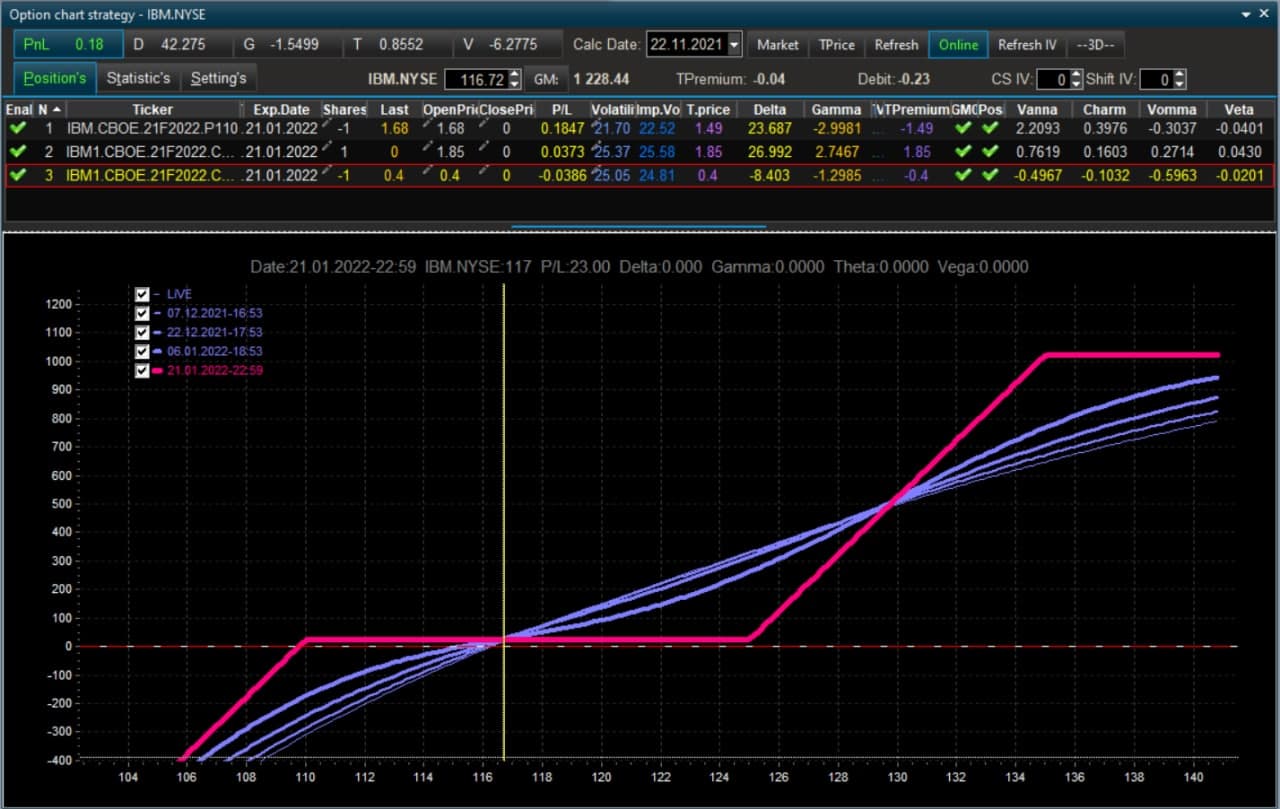This screenshot has height=809, width=1280.
Task: Switch to the Statistic's tab
Action: pyautogui.click(x=139, y=78)
